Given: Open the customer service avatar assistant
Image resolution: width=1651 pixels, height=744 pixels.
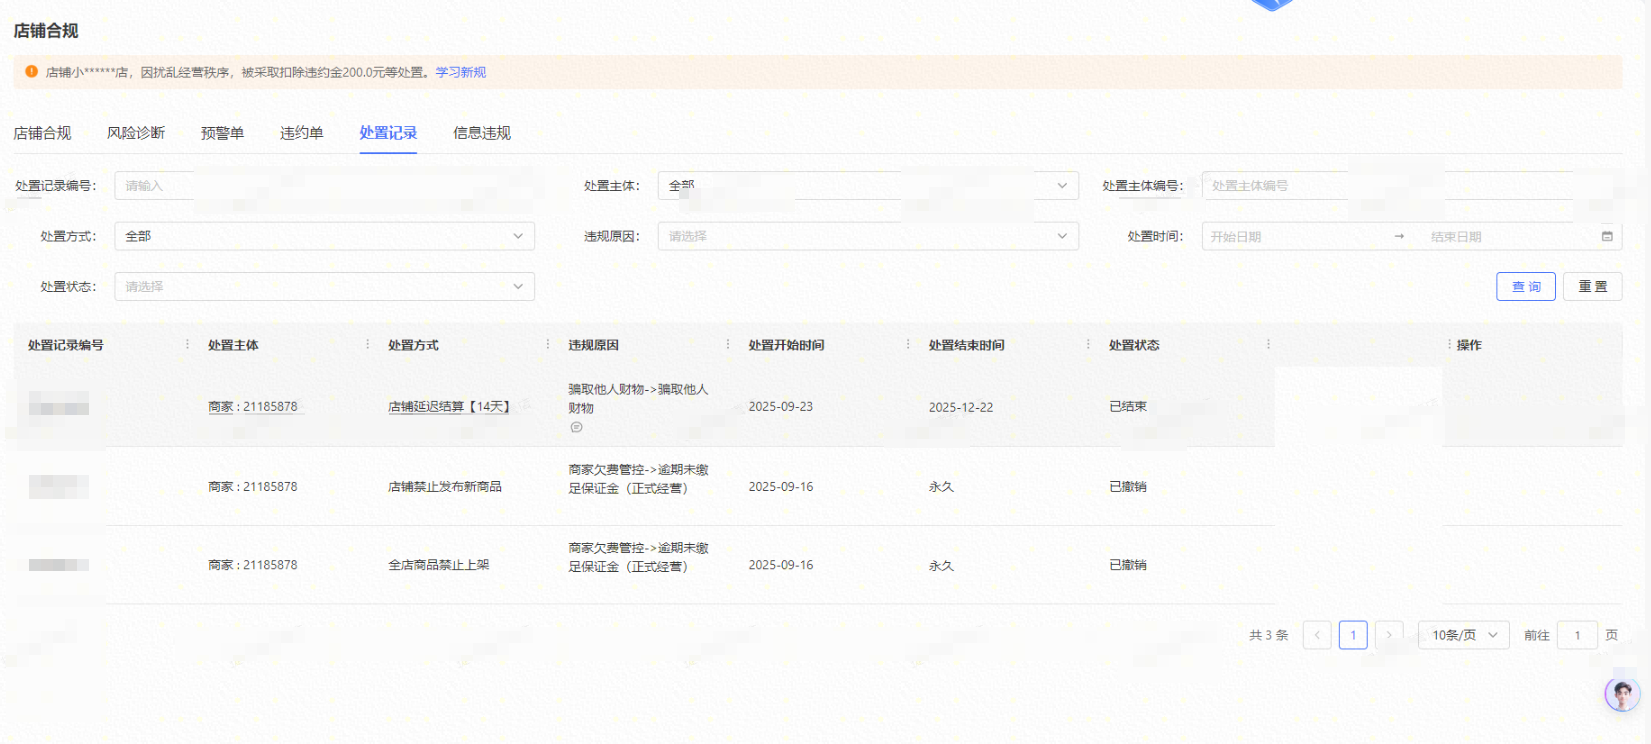Looking at the screenshot, I should click(1621, 693).
